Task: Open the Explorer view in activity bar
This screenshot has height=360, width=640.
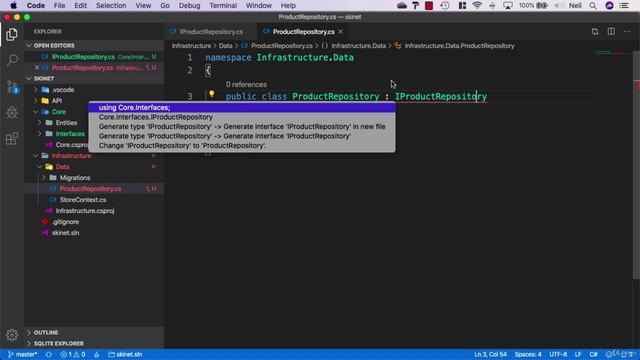Action: 12,34
